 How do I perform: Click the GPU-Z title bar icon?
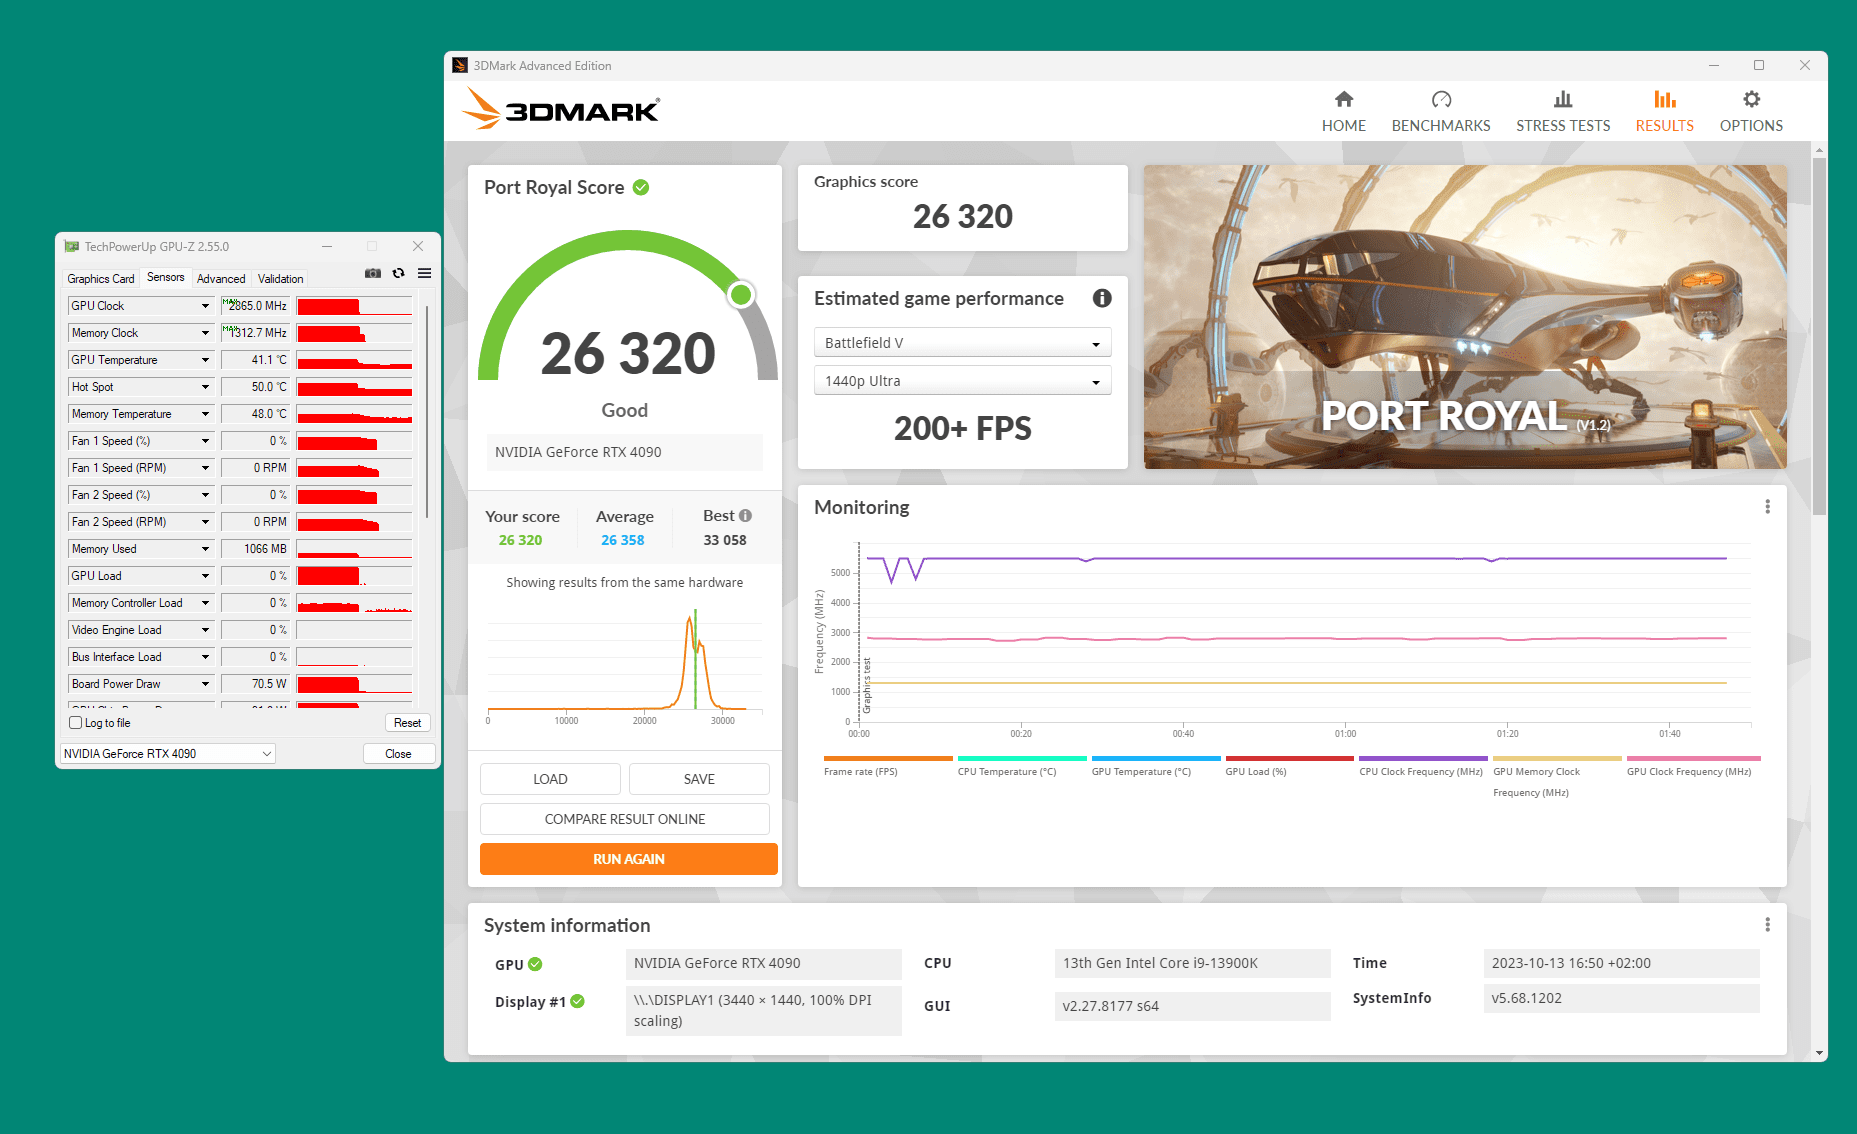click(x=72, y=246)
